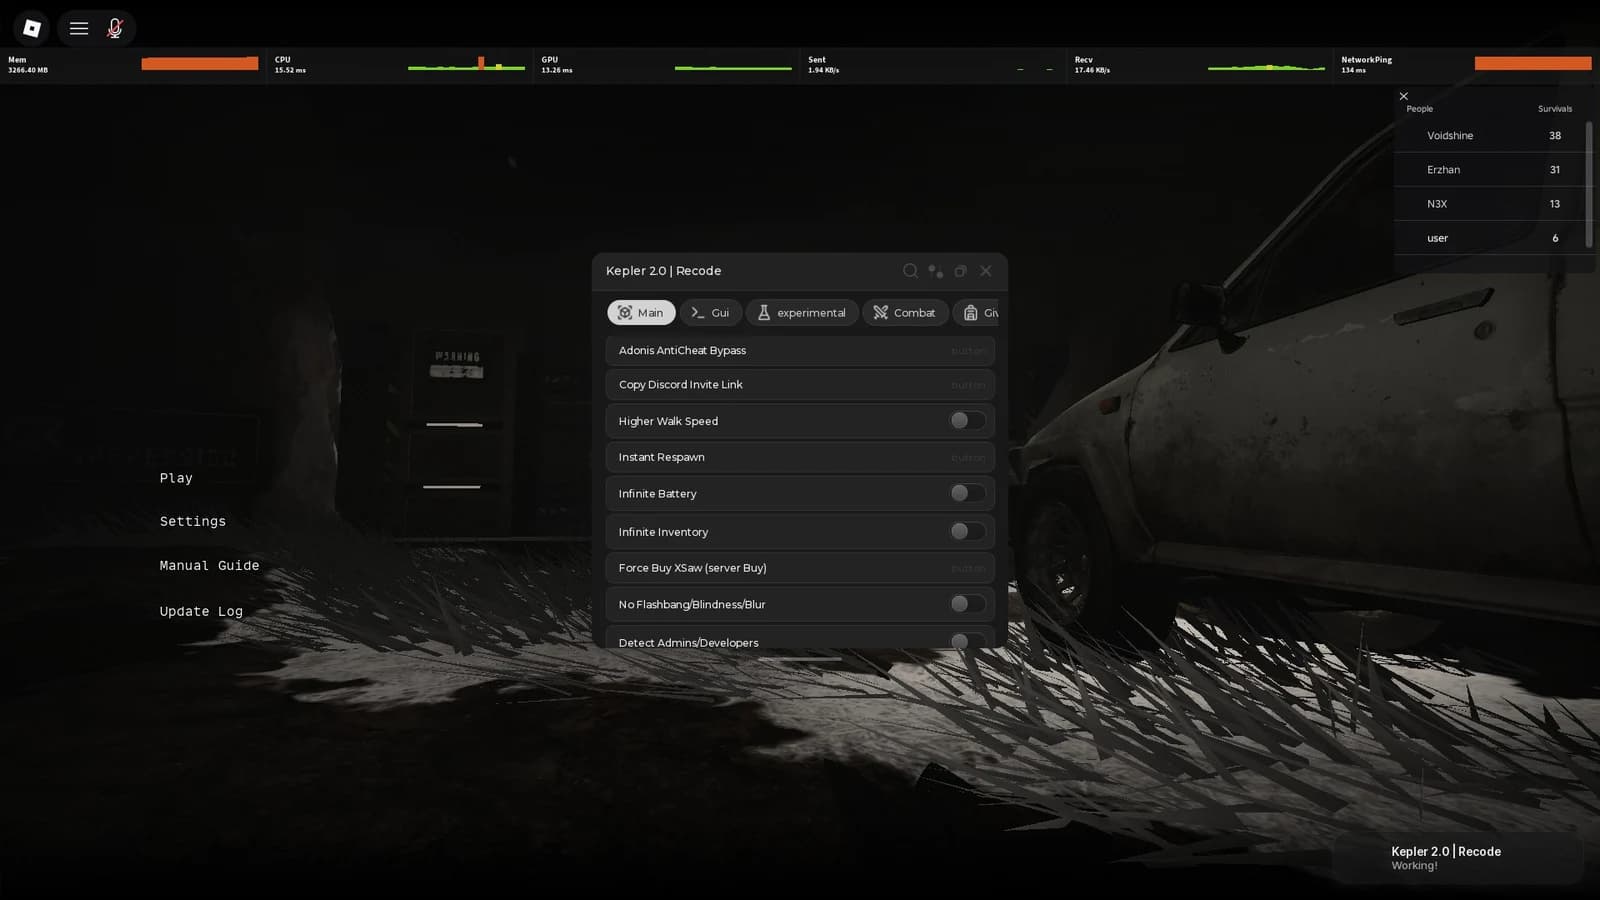The image size is (1600, 900).
Task: Click the 'user' leaderboard entry
Action: pyautogui.click(x=1490, y=238)
